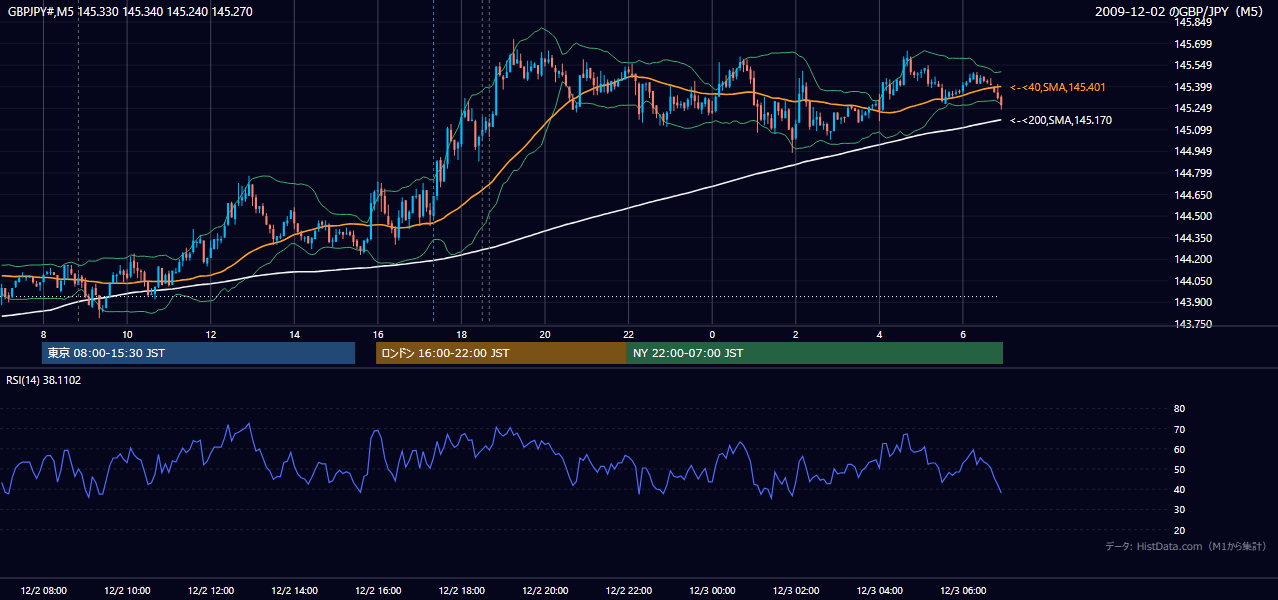Click hour tick 22 under the price chart
Screen dimensions: 1278x600
point(629,334)
